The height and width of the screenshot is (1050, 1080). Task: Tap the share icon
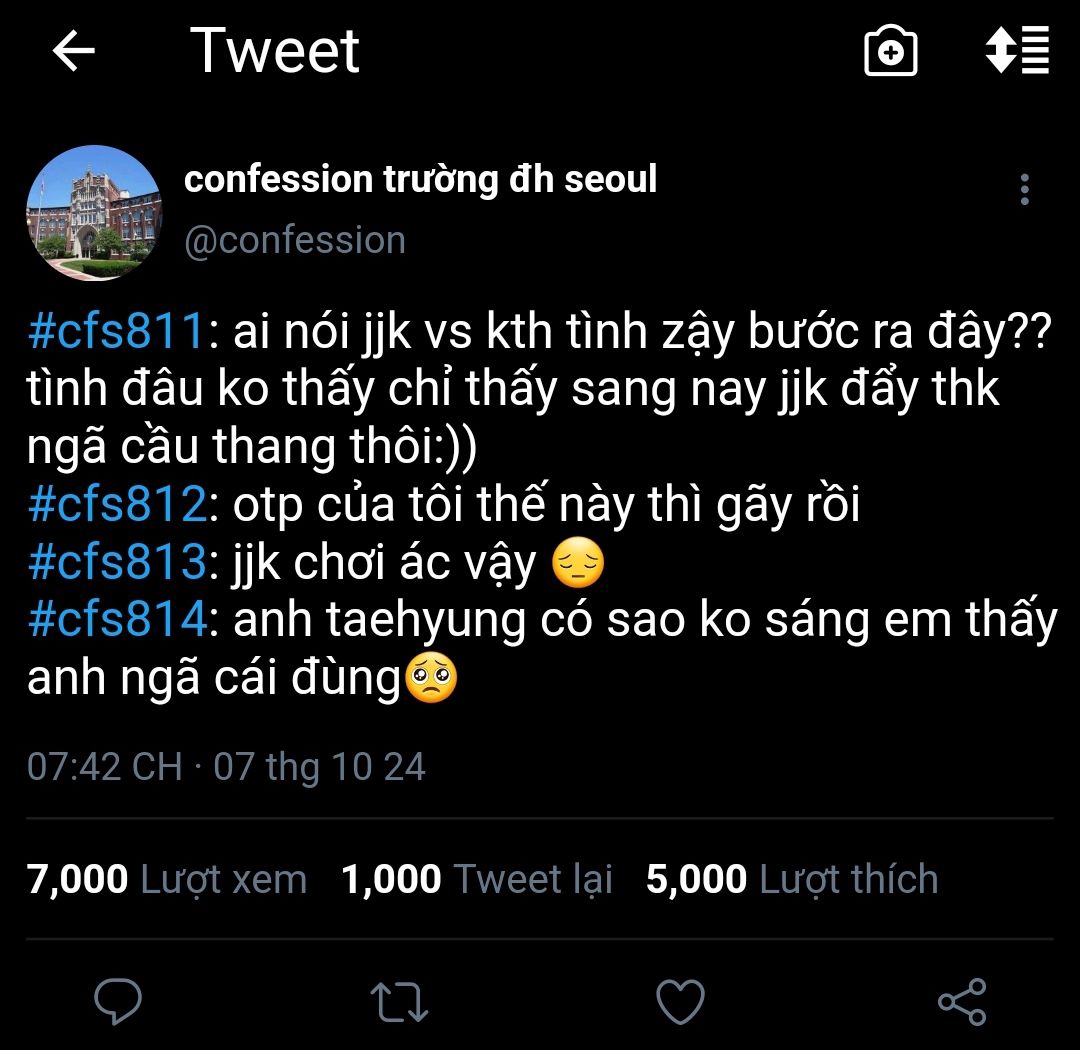962,1001
